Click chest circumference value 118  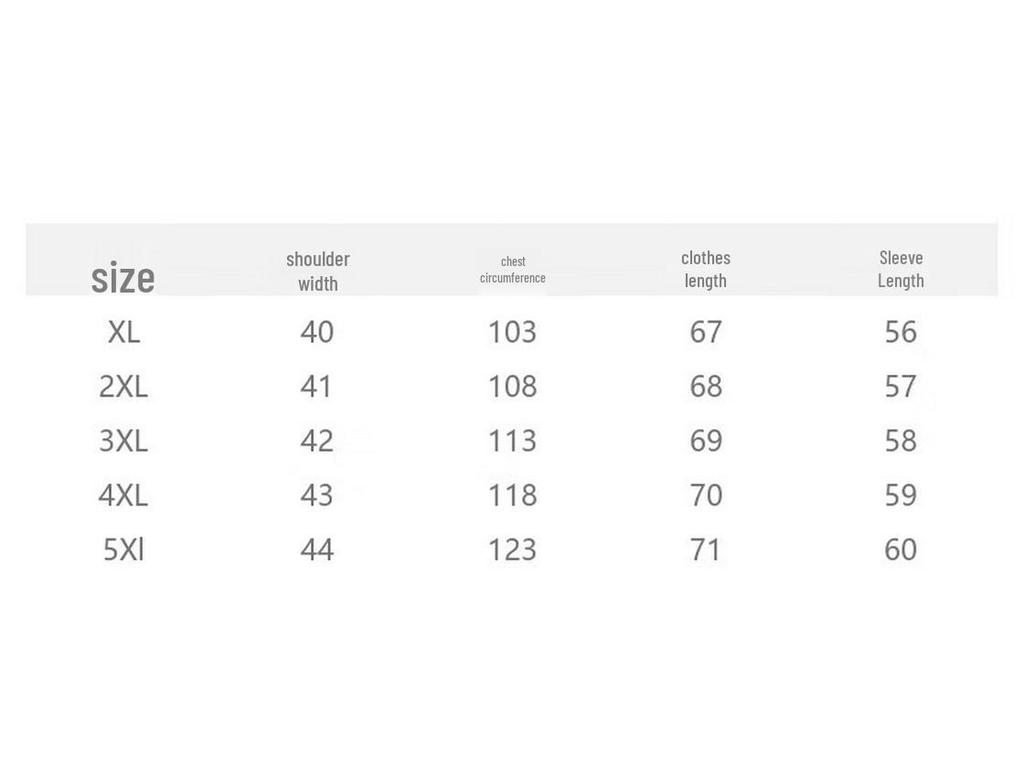click(512, 495)
